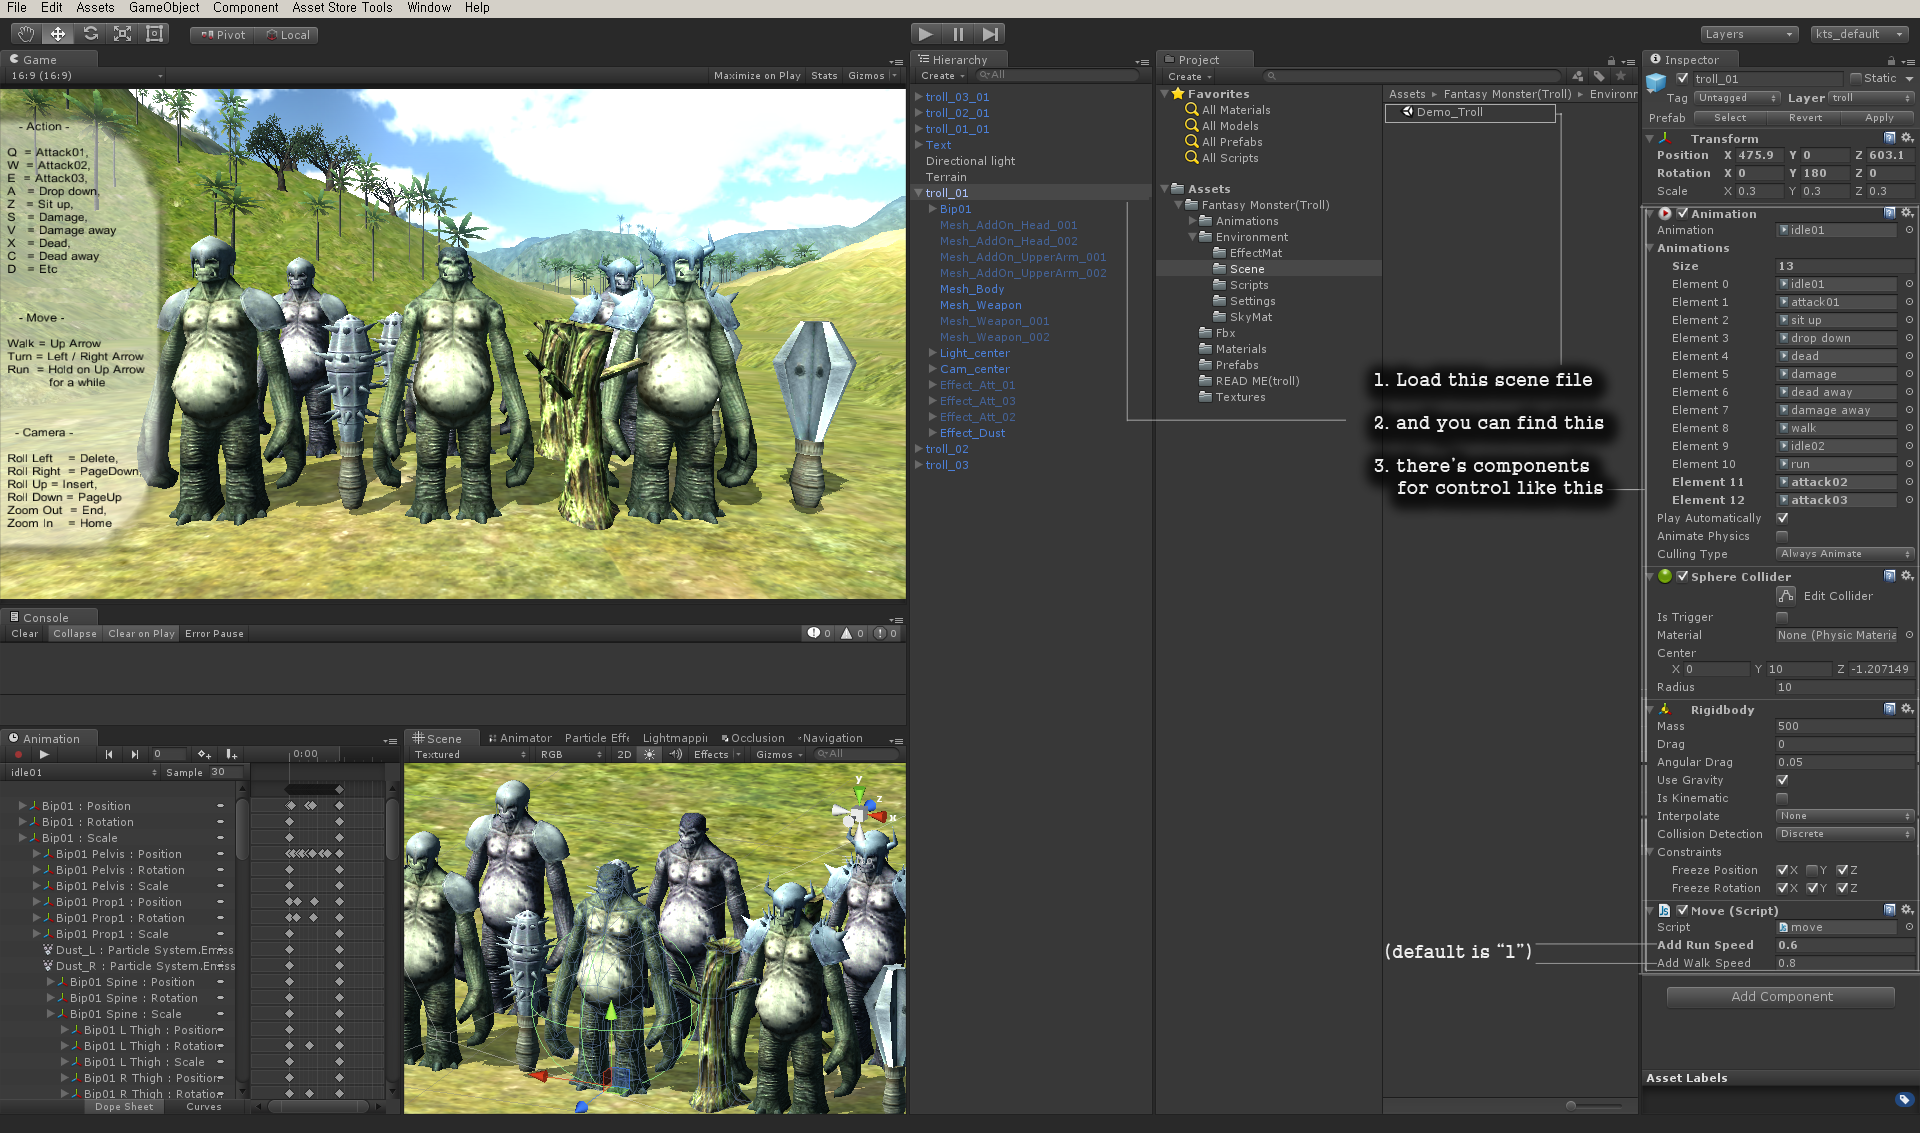Image resolution: width=1920 pixels, height=1133 pixels.
Task: Pick object for Element 3 drop down
Action: [1909, 338]
